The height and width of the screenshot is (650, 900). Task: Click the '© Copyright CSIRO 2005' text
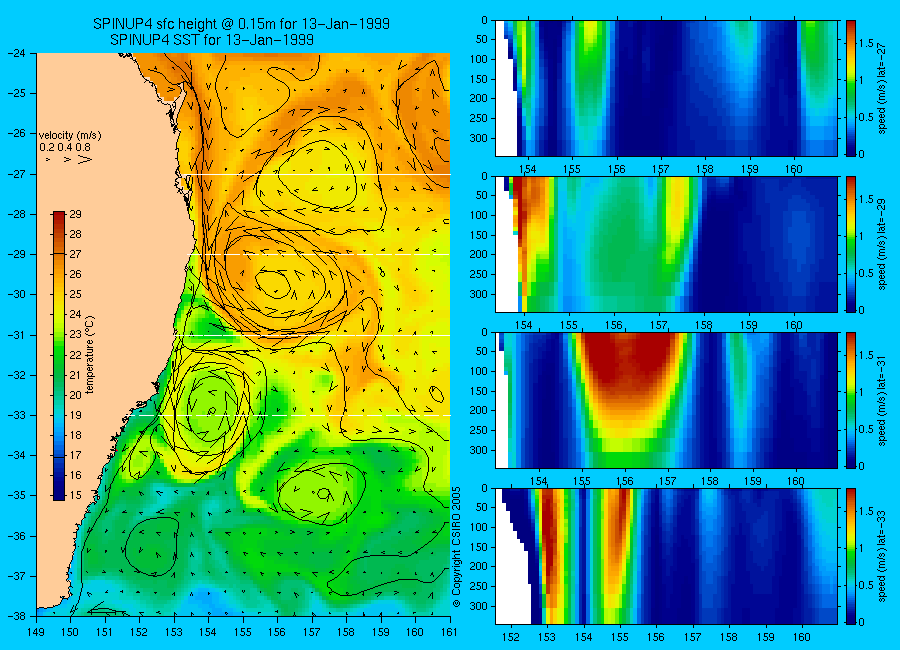(x=456, y=547)
